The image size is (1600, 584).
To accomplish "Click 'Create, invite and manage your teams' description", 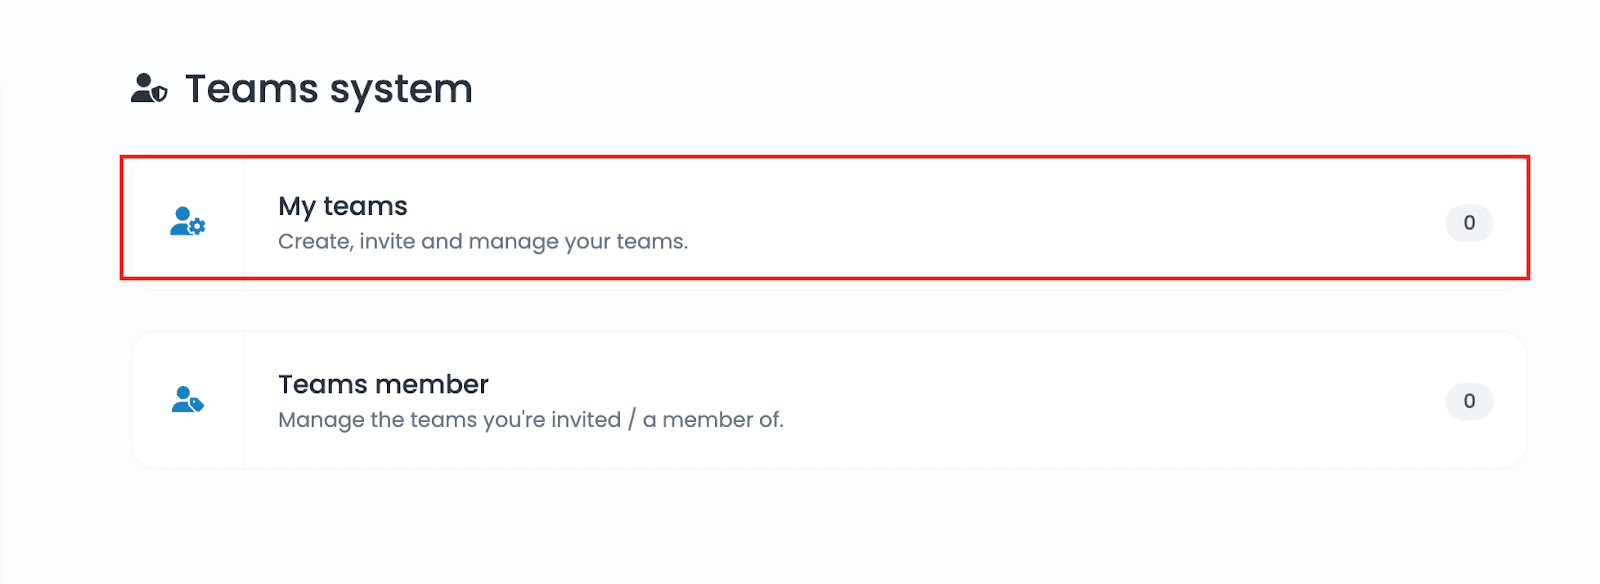I will (482, 242).
